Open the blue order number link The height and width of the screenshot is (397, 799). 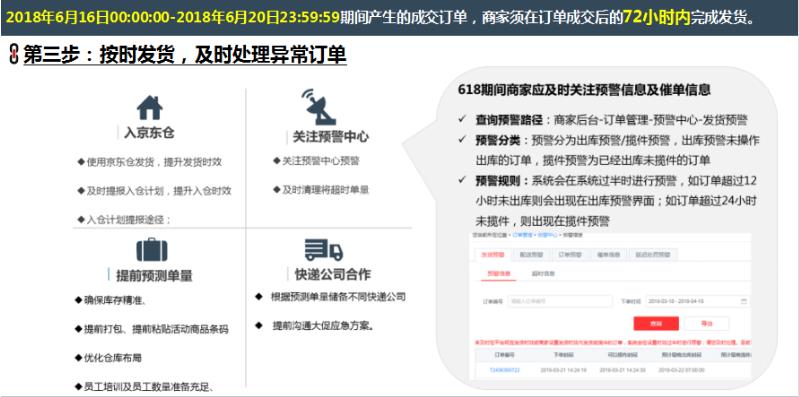pos(504,369)
